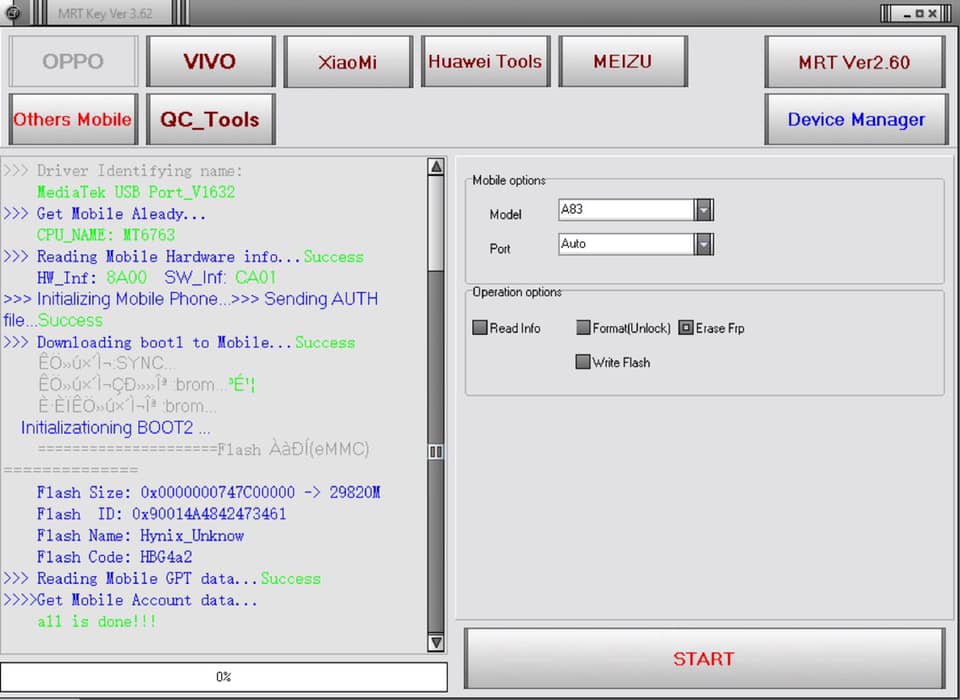Switch to the XiaoMi section
This screenshot has width=960, height=700.
[x=348, y=61]
